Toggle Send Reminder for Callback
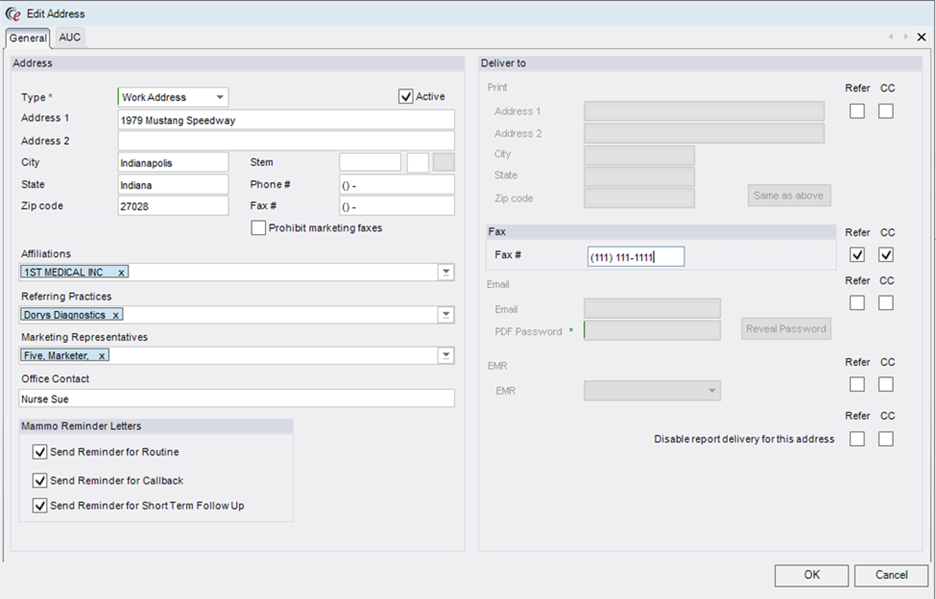Viewport: 936px width, 599px height. click(40, 481)
